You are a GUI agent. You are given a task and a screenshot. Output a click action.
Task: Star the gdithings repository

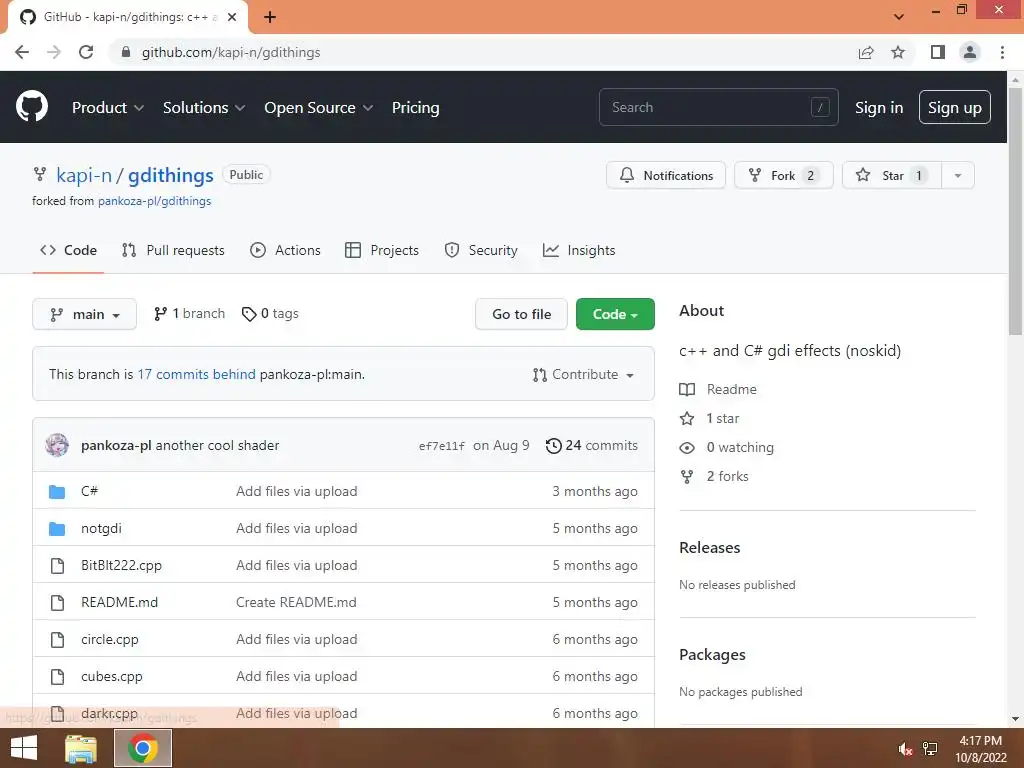[x=892, y=175]
